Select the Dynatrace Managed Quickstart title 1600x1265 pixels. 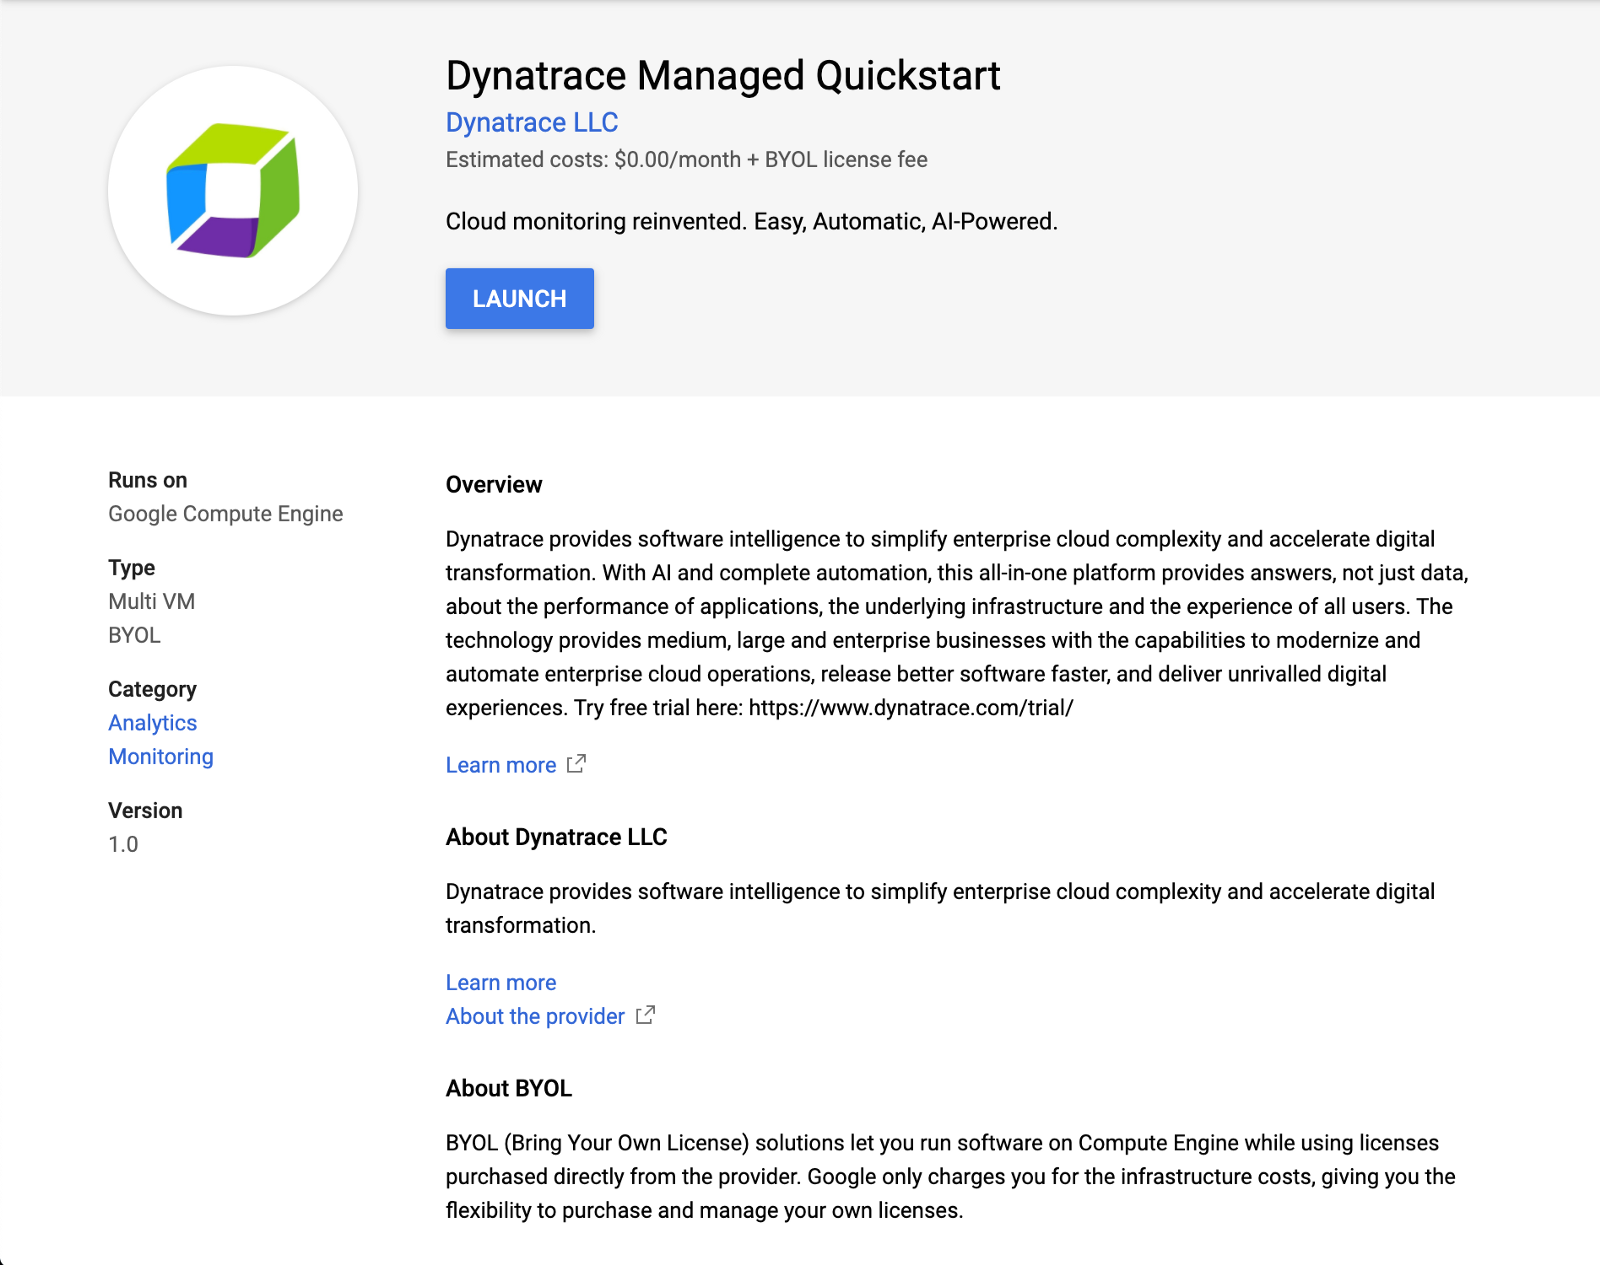pyautogui.click(x=723, y=76)
